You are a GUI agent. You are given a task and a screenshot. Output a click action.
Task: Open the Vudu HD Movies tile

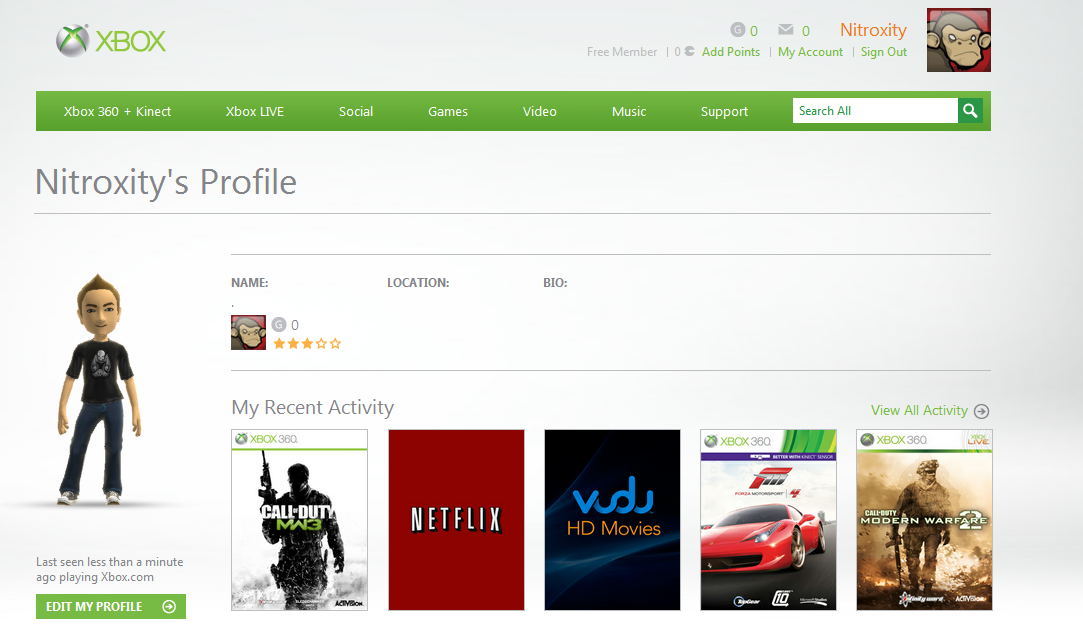click(x=612, y=520)
